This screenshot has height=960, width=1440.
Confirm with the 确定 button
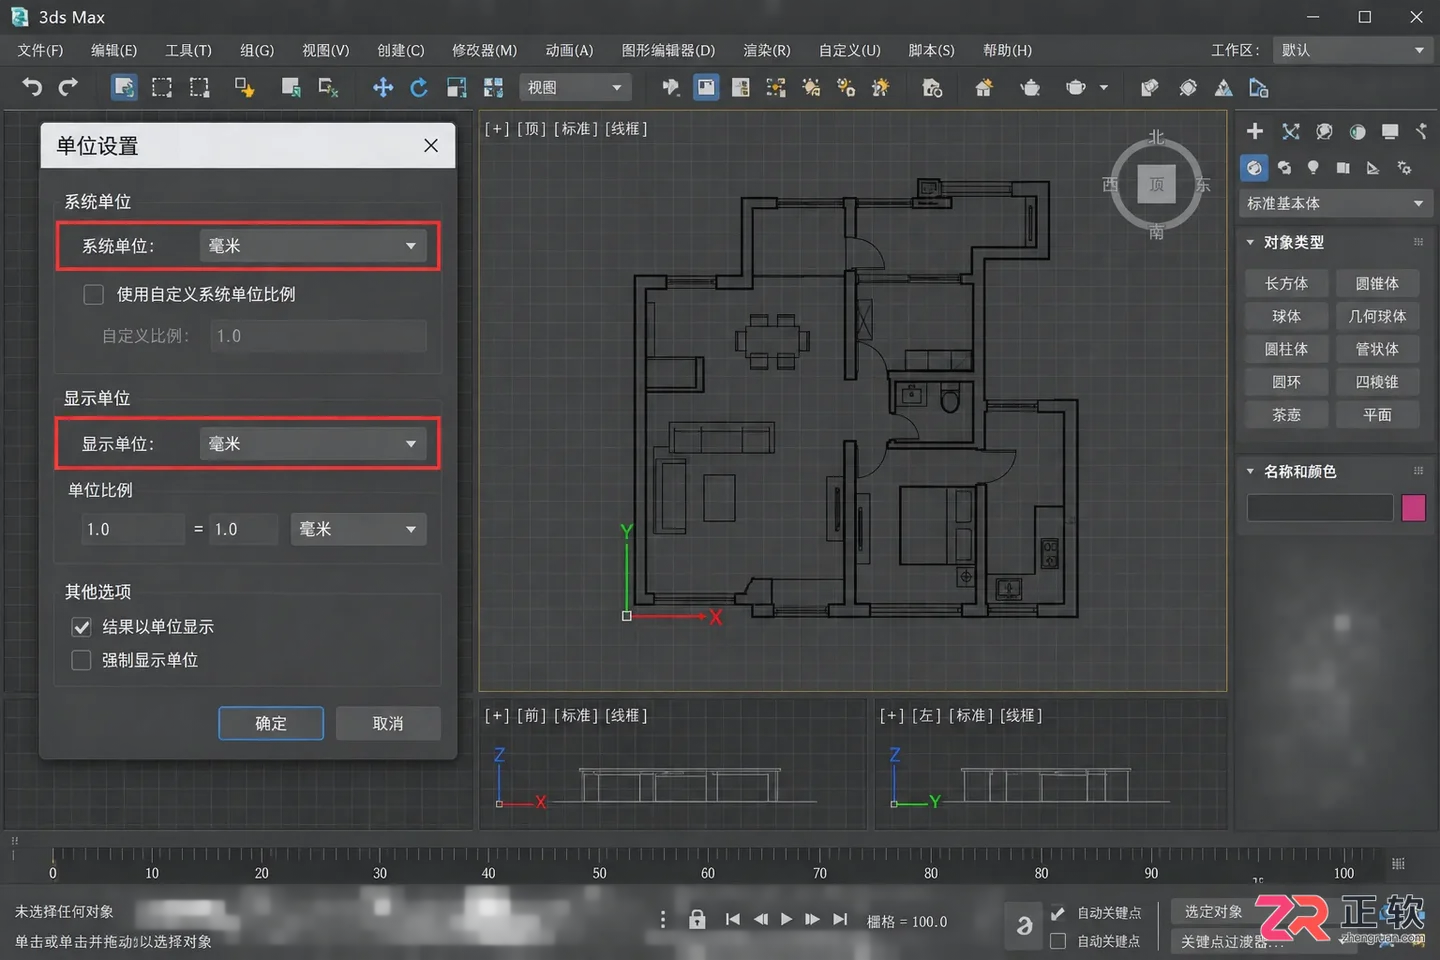tap(271, 723)
